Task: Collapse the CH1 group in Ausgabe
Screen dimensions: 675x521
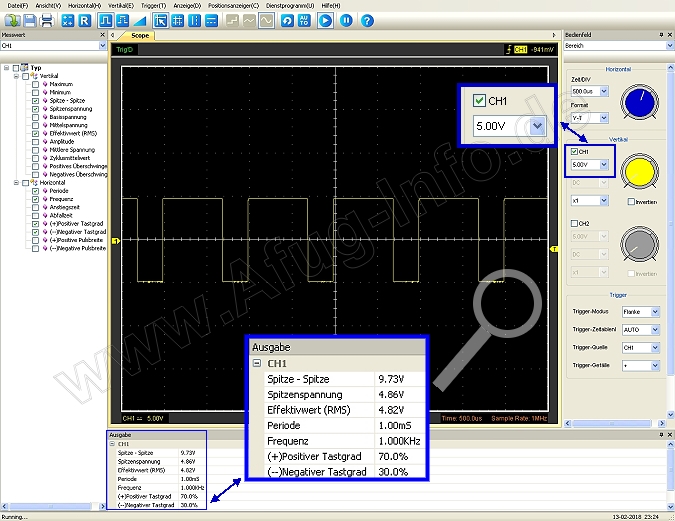Action: tap(112, 443)
